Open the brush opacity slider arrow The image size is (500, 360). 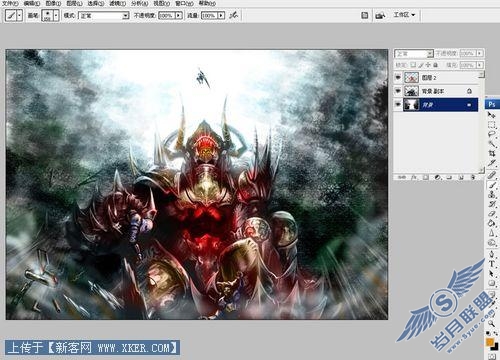[x=179, y=15]
